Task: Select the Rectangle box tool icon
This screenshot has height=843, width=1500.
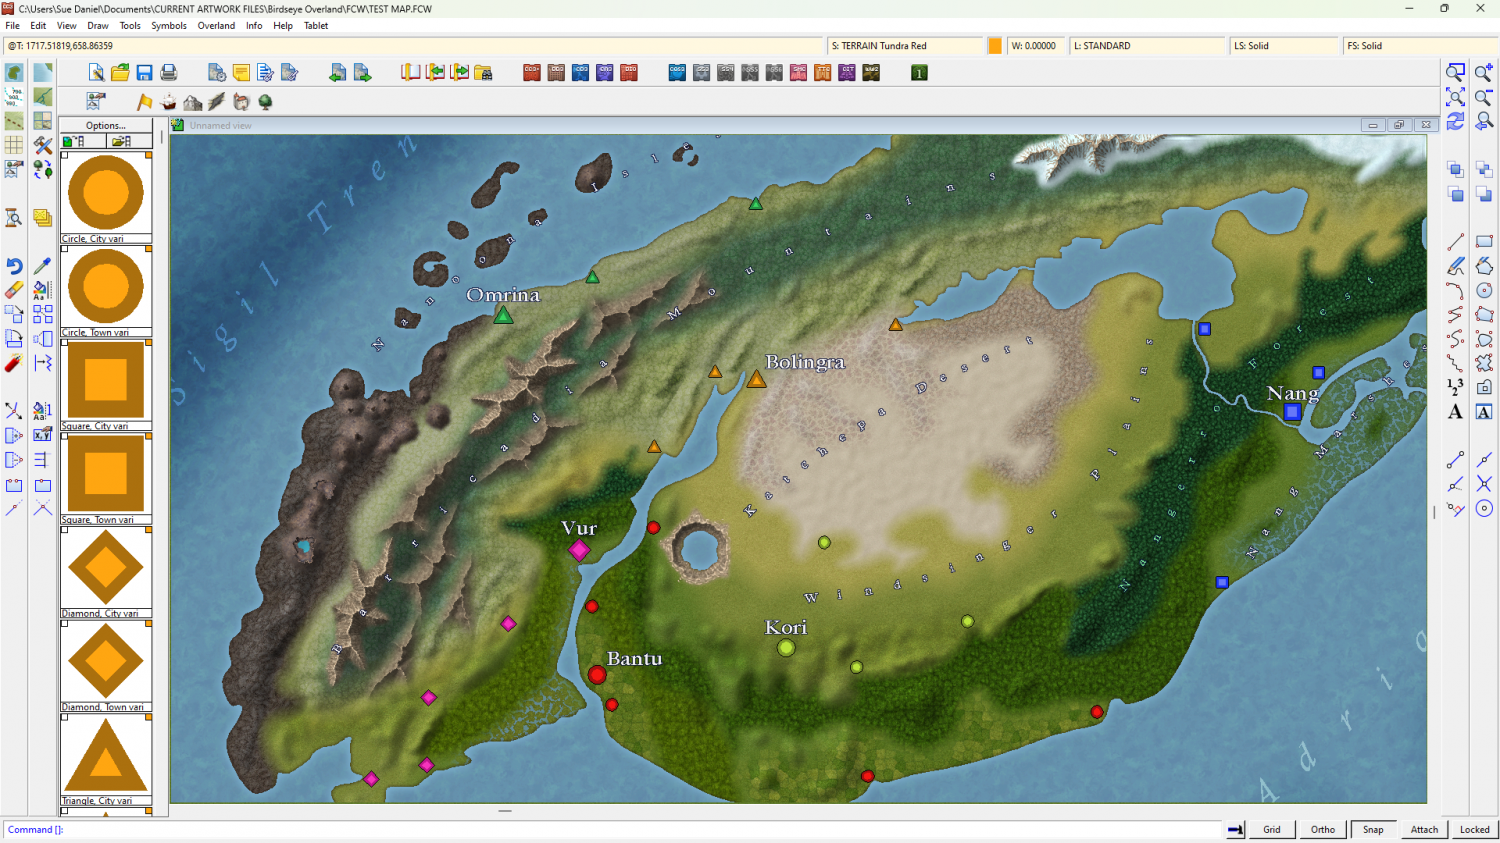Action: [x=1484, y=242]
